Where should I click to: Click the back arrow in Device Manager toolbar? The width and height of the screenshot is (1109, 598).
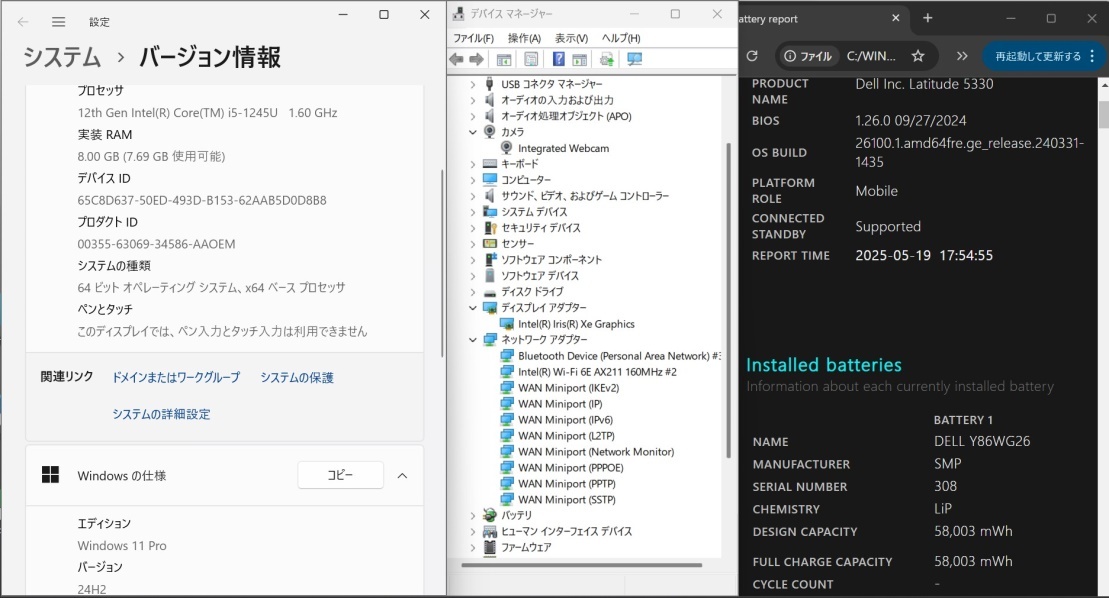click(456, 59)
